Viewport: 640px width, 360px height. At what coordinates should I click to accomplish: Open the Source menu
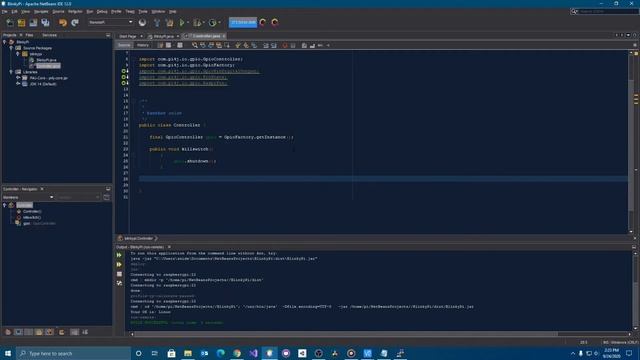click(x=58, y=11)
